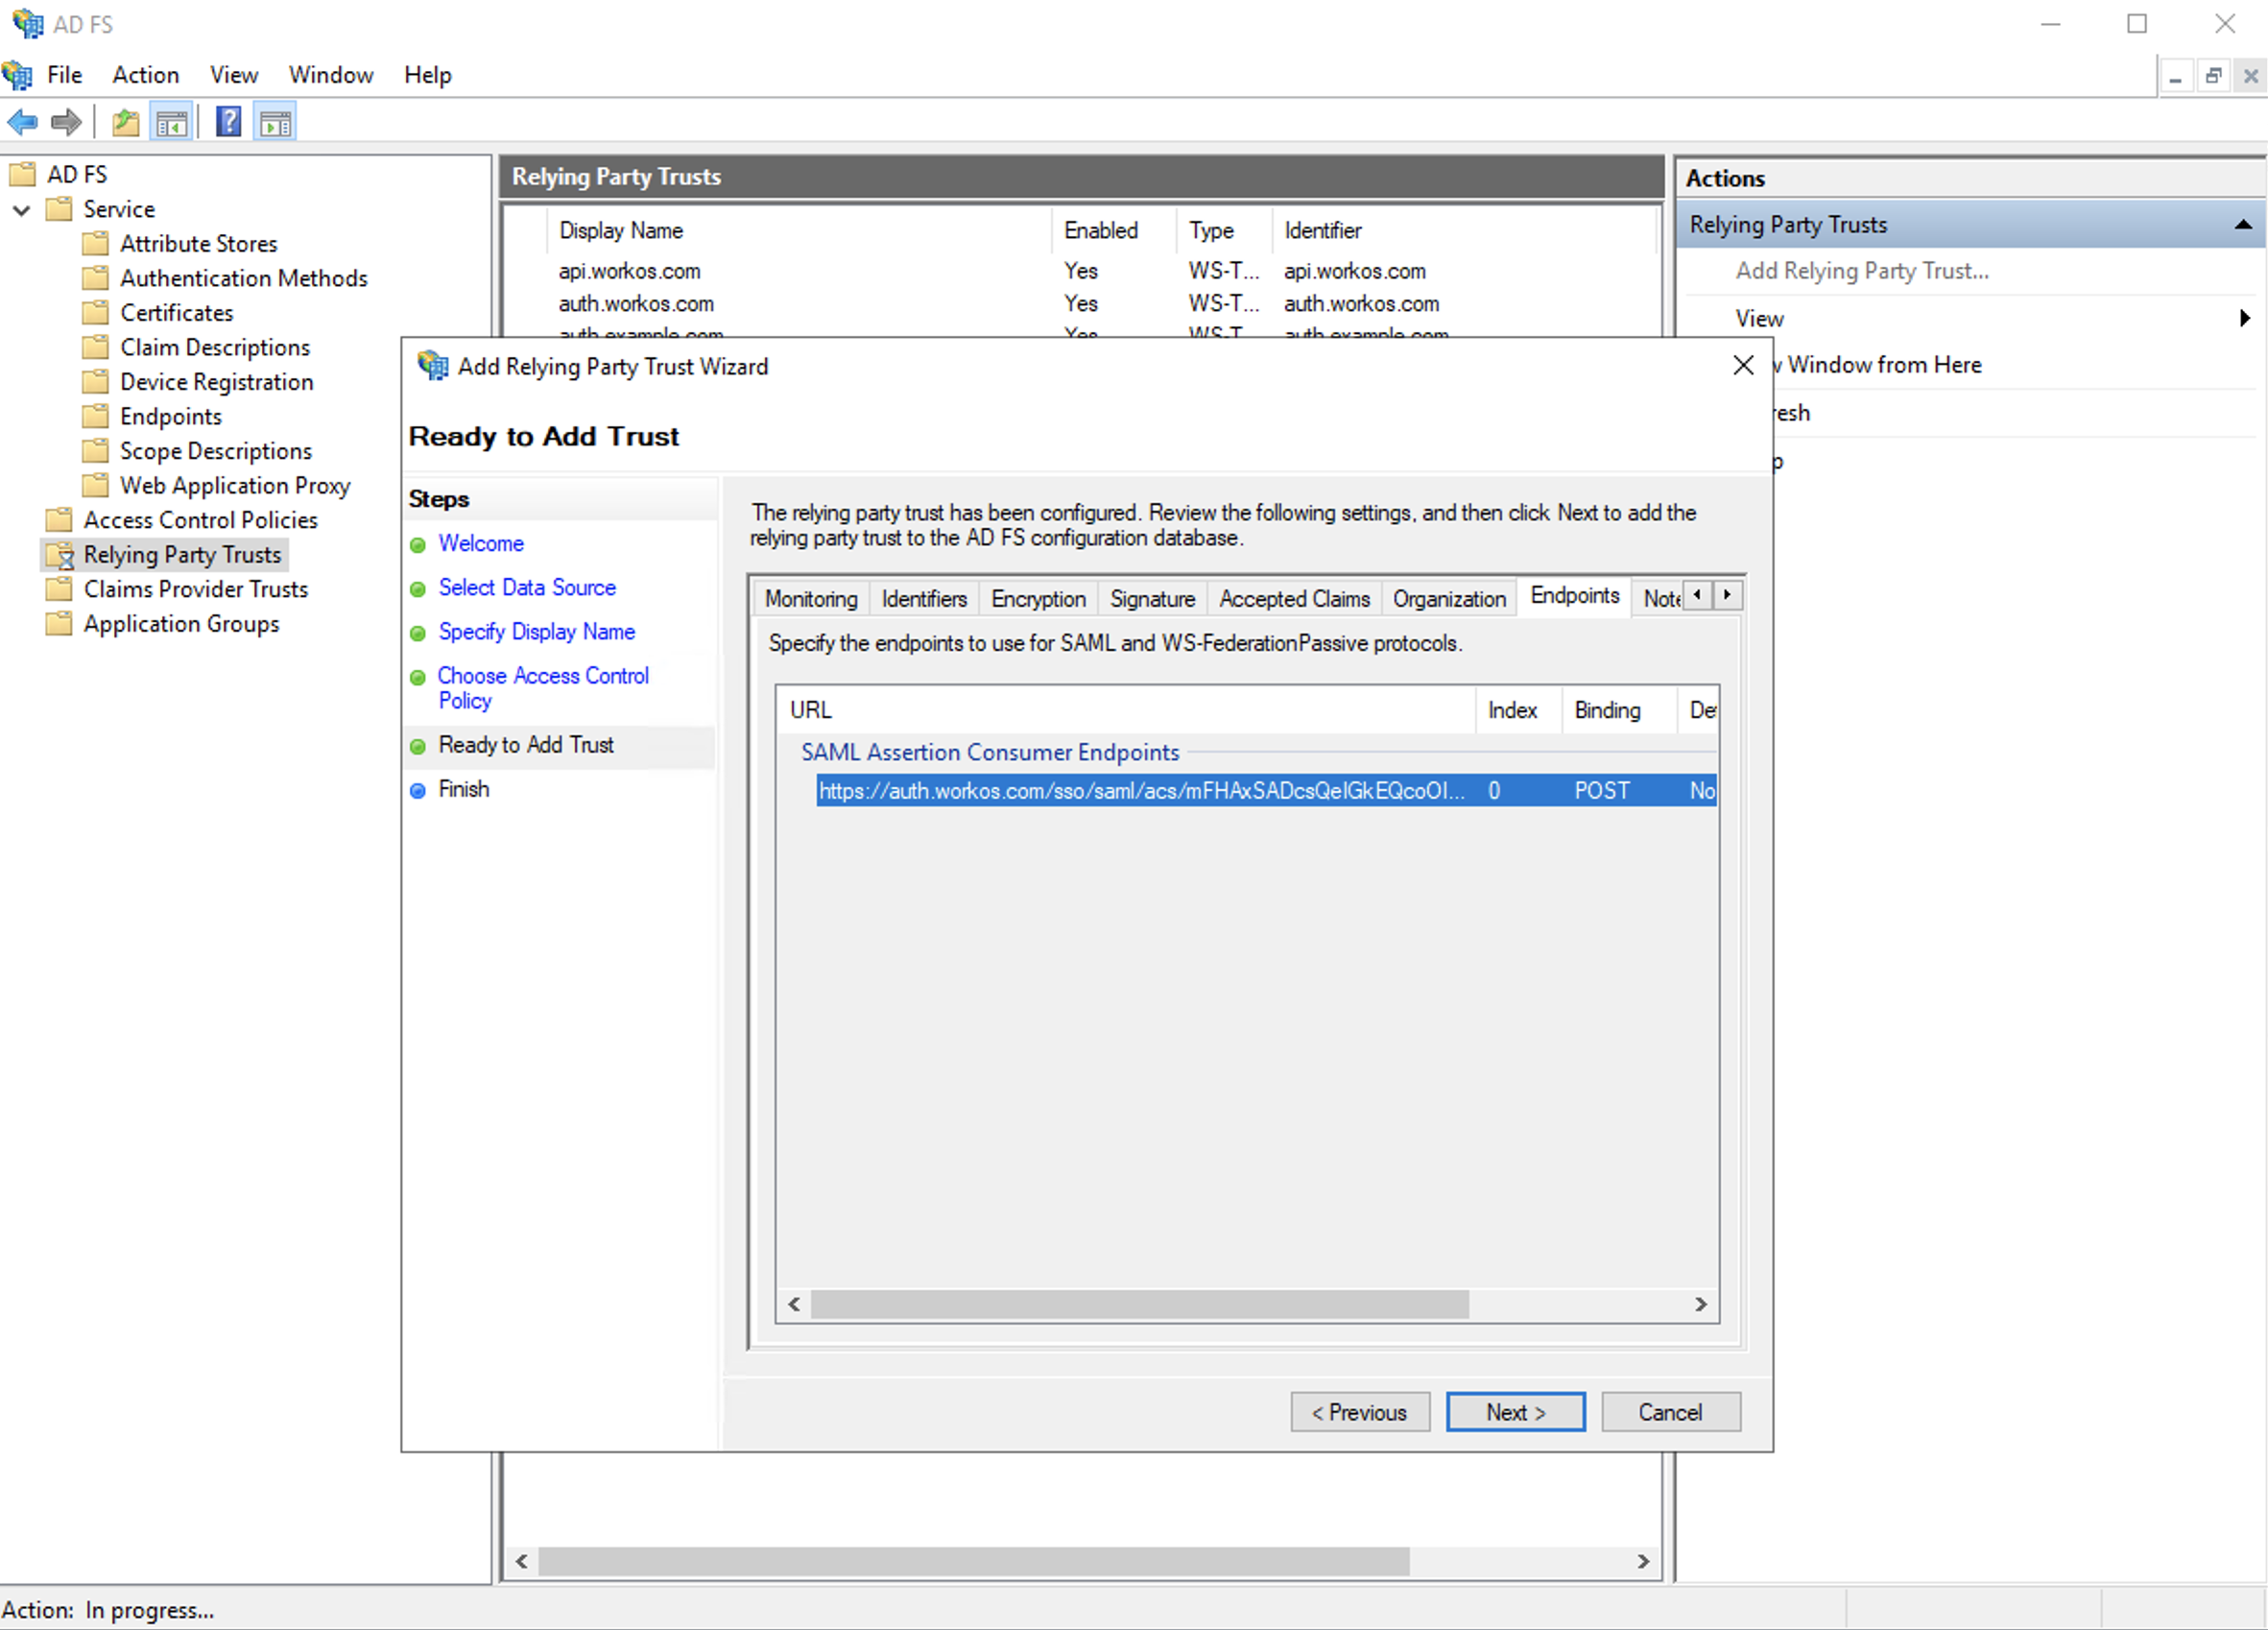
Task: Open Authentication Methods tree item
Action: pos(243,278)
